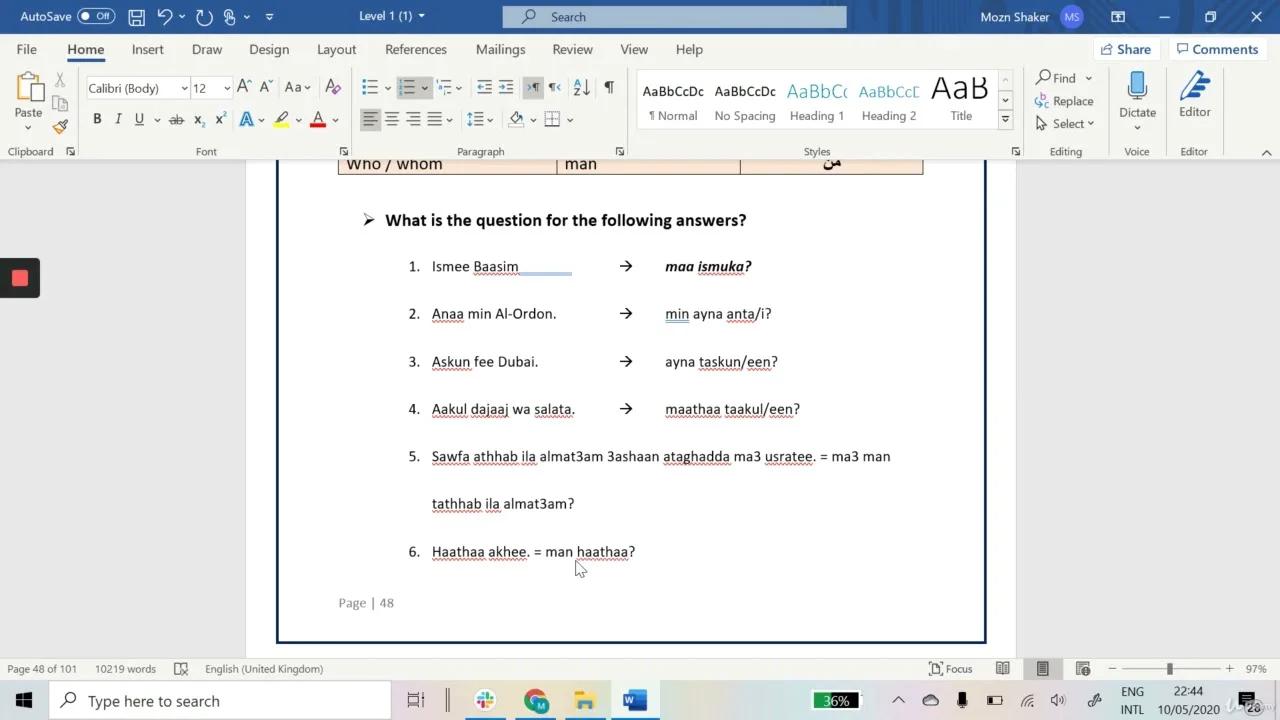Viewport: 1280px width, 720px height.
Task: Toggle show paragraph marks
Action: pyautogui.click(x=608, y=88)
